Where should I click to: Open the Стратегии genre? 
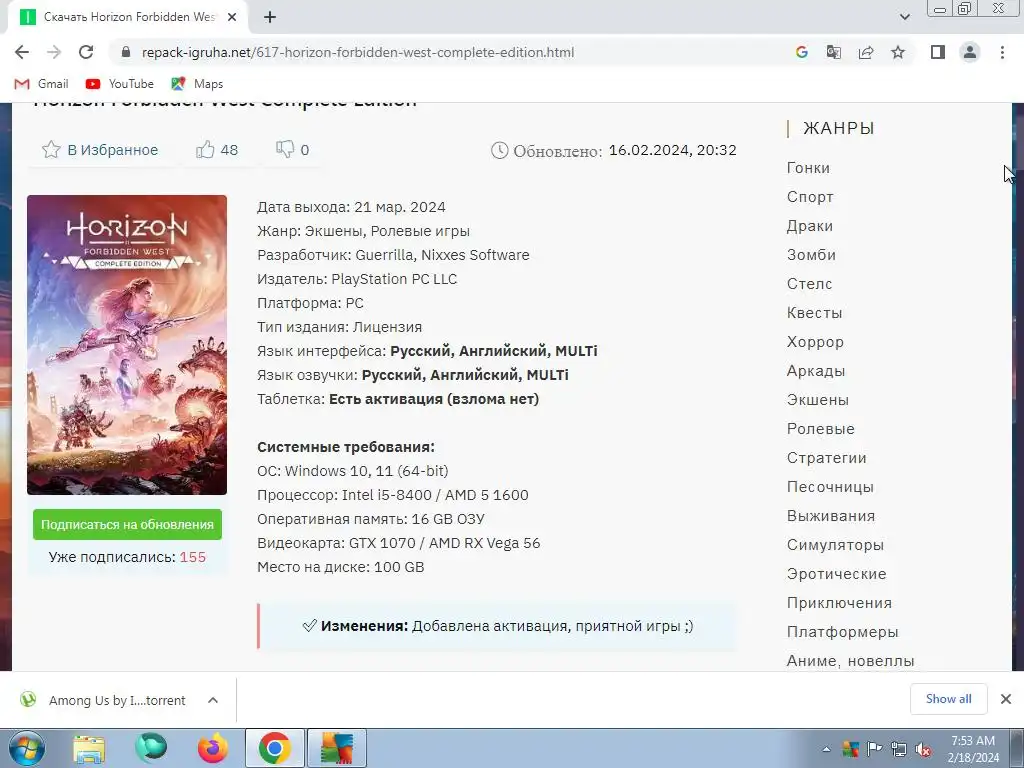(x=826, y=458)
